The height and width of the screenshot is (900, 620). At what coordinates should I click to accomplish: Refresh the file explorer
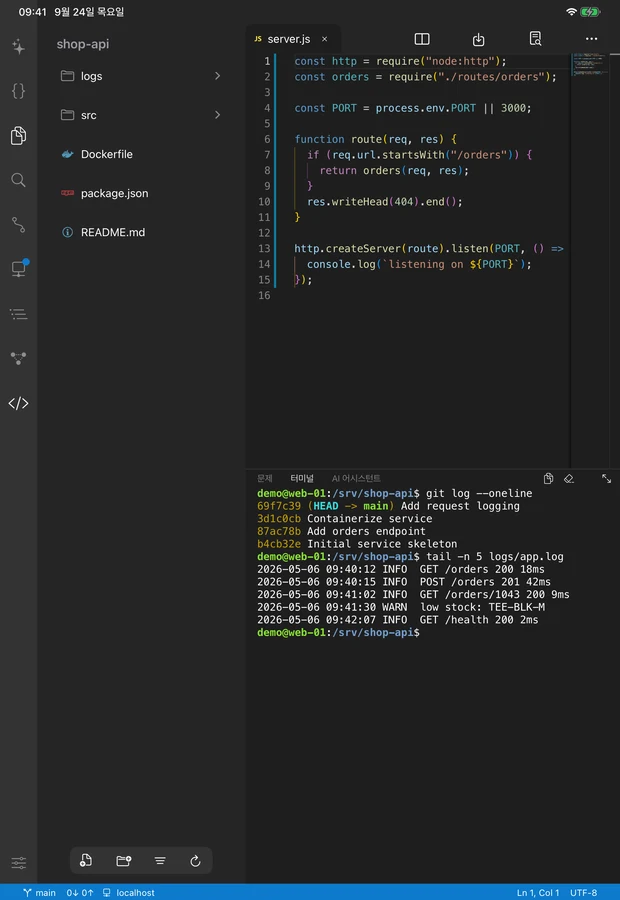[195, 860]
